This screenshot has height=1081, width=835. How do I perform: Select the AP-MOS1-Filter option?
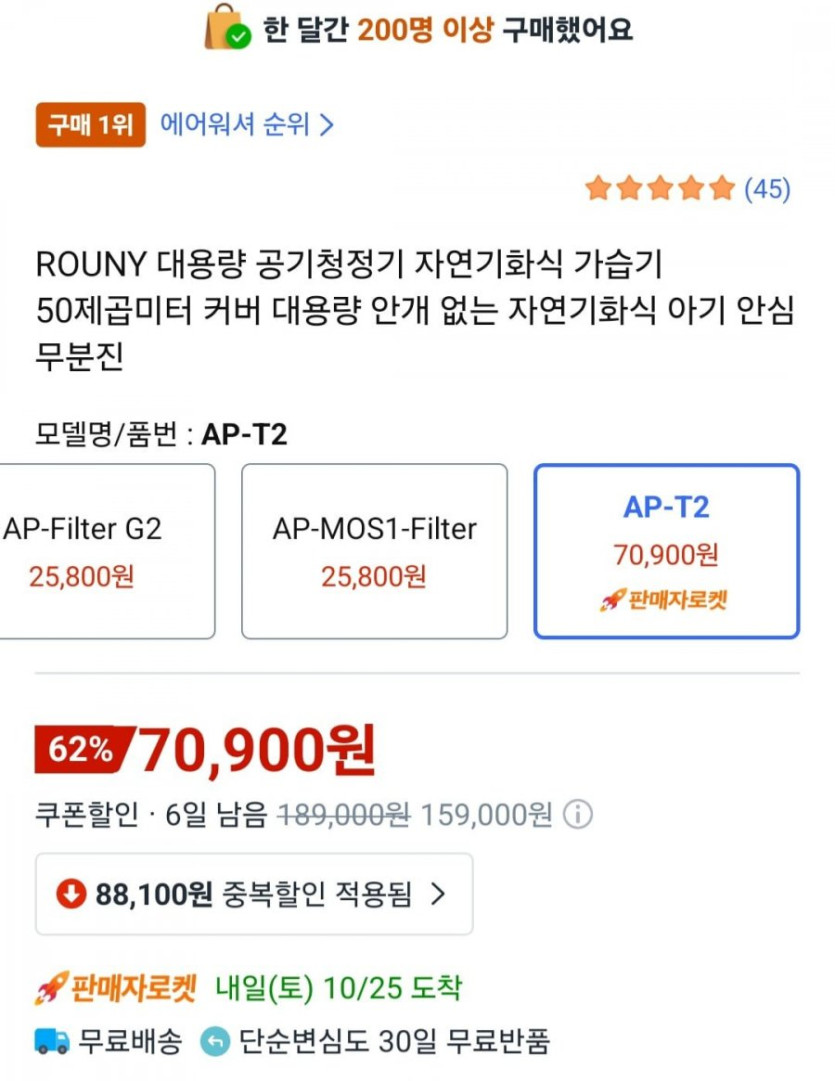(374, 551)
